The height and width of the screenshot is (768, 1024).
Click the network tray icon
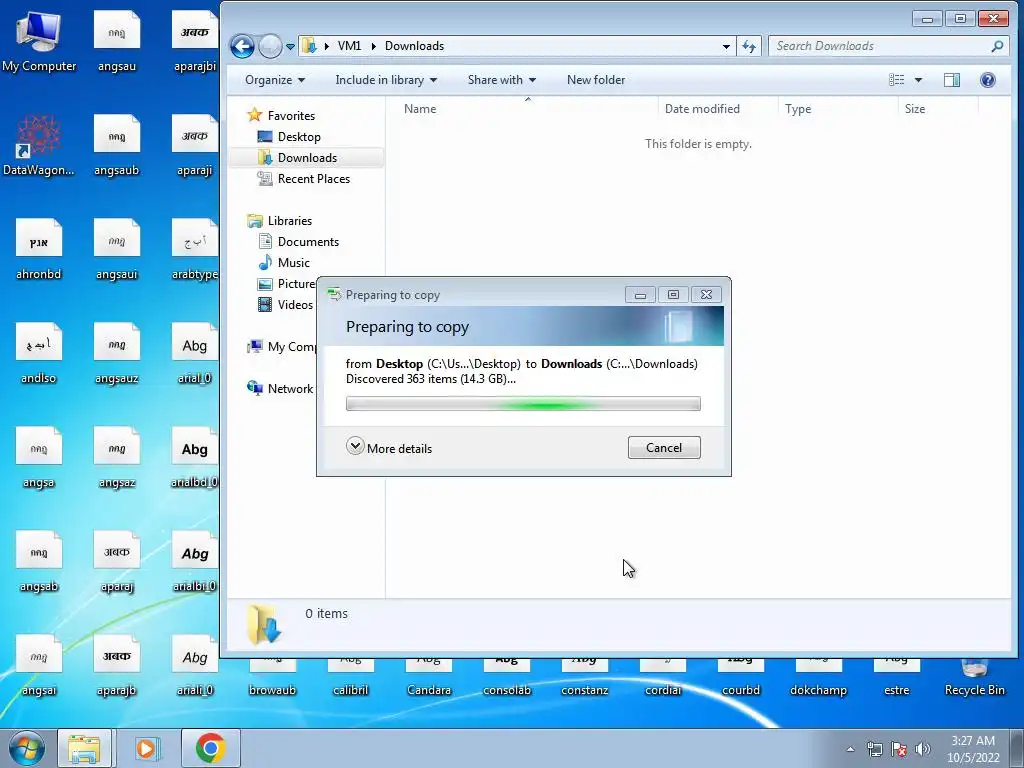pyautogui.click(x=874, y=749)
